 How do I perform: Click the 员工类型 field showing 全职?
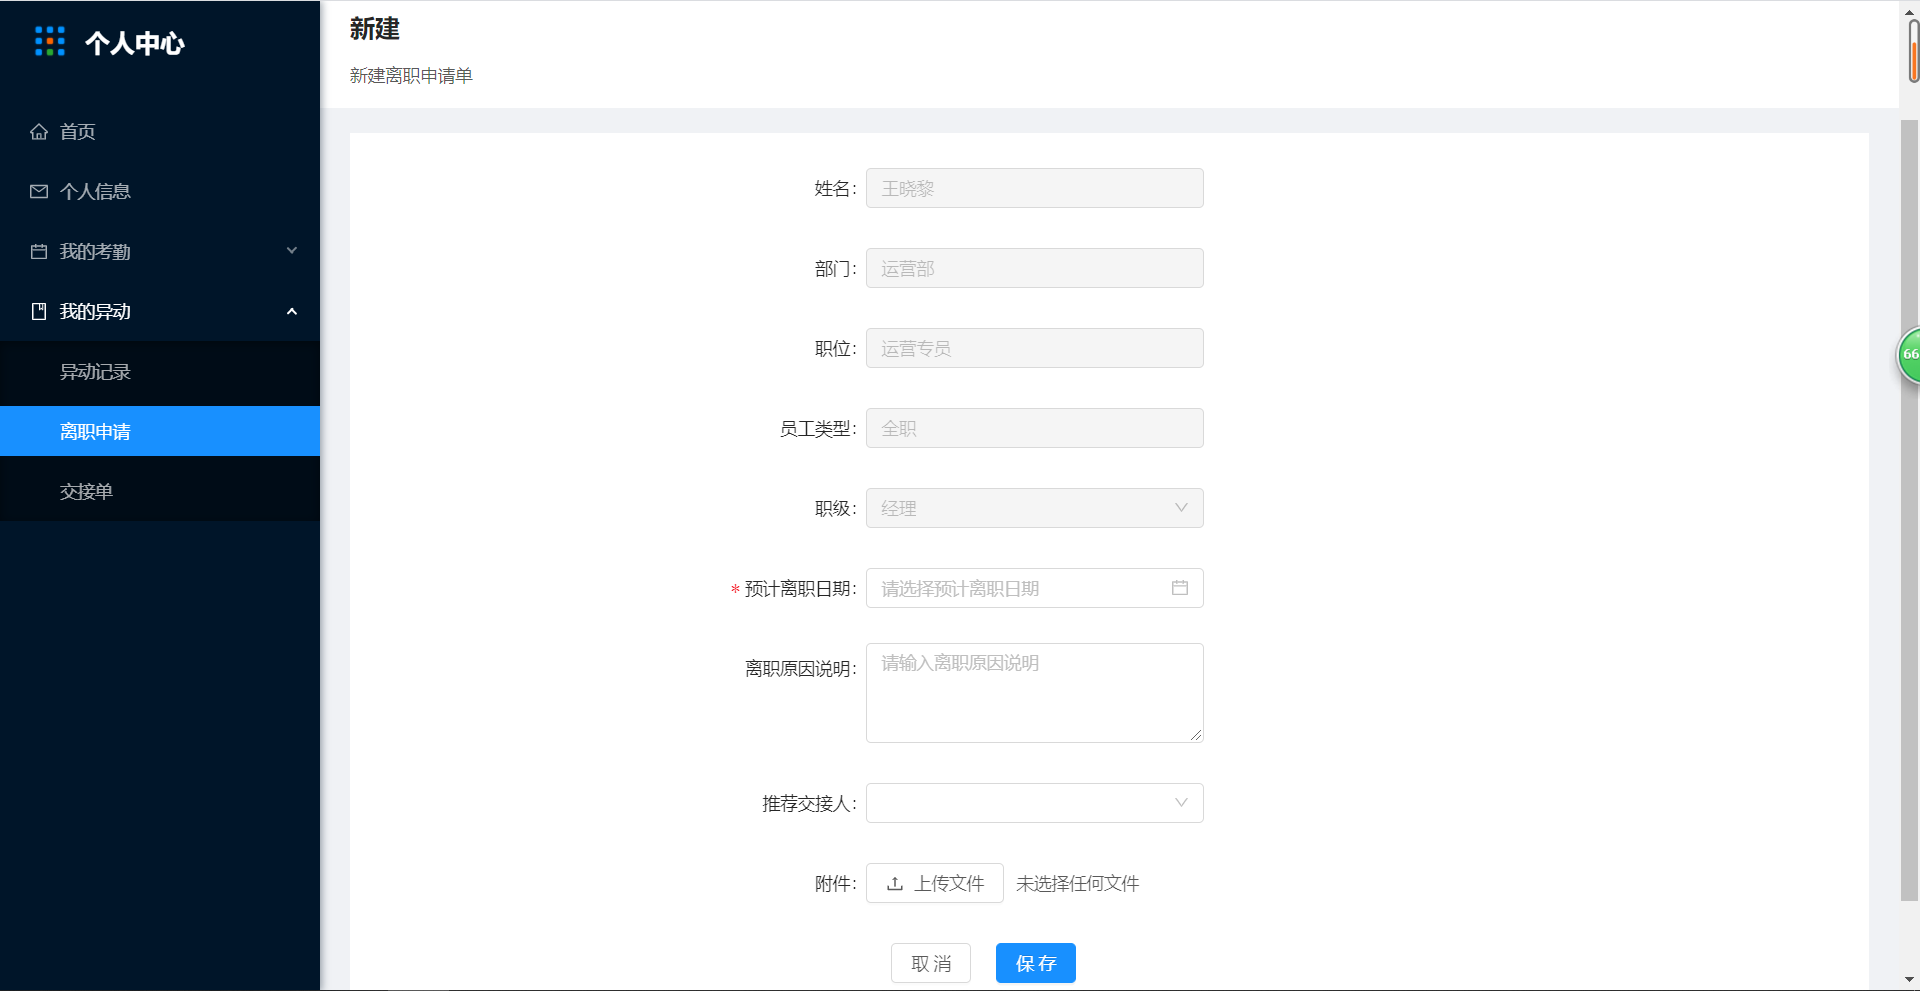coord(1034,428)
